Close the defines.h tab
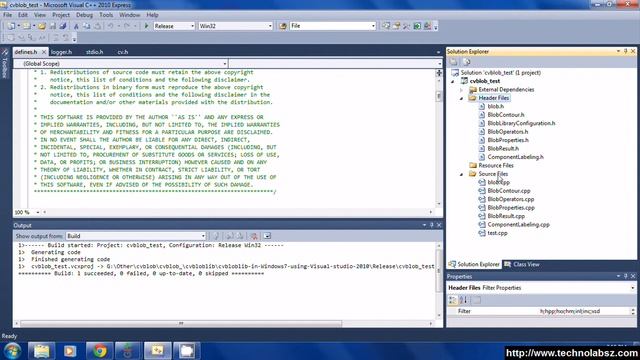The height and width of the screenshot is (360, 640). pyautogui.click(x=44, y=52)
